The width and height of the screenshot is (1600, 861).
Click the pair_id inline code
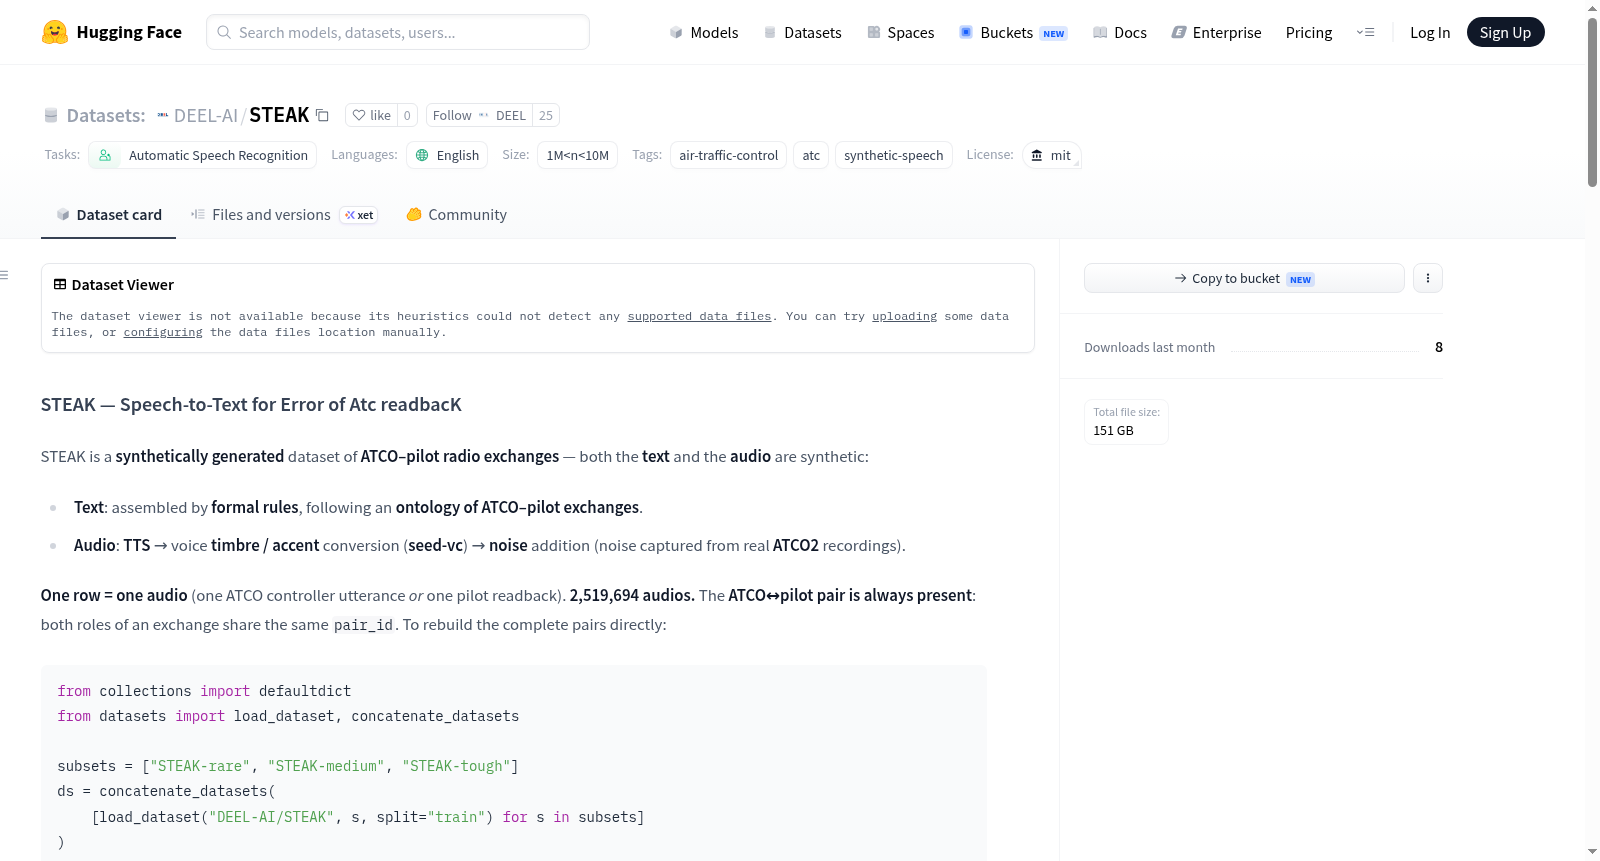(x=363, y=625)
